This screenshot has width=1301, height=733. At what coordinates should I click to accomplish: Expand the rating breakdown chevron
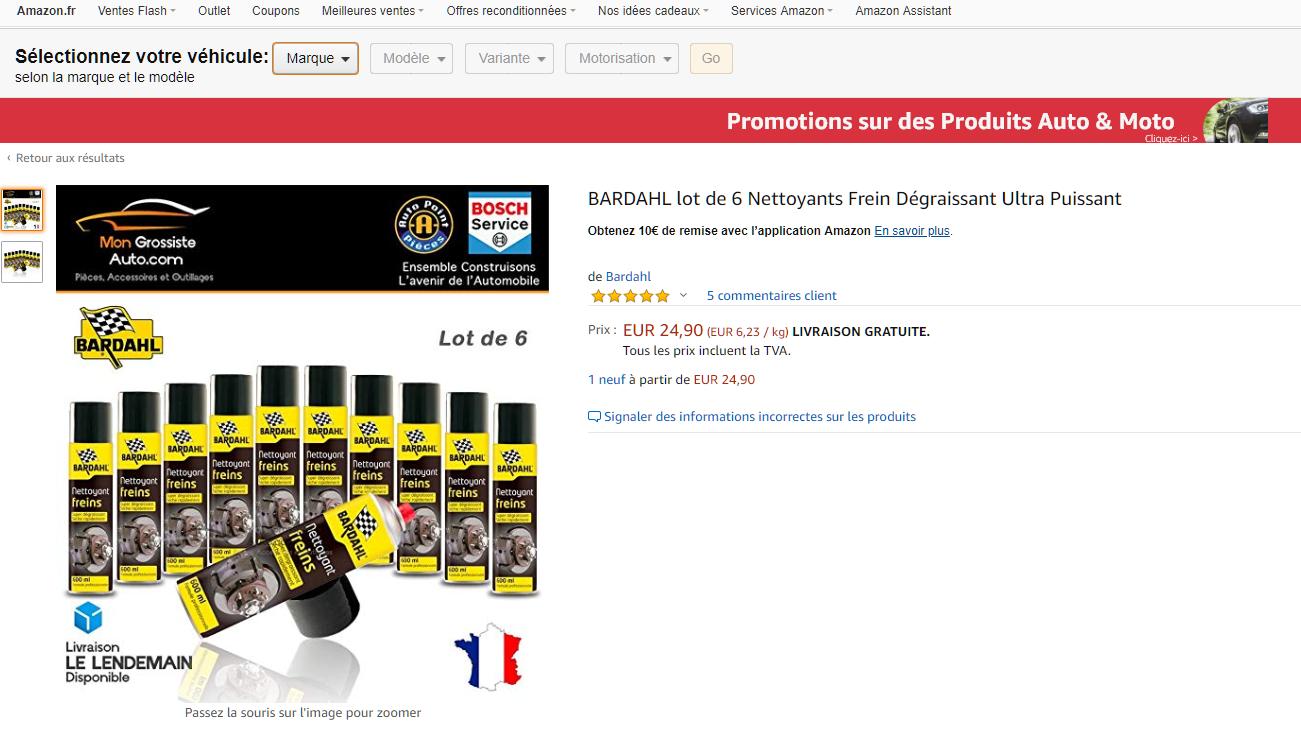[684, 296]
